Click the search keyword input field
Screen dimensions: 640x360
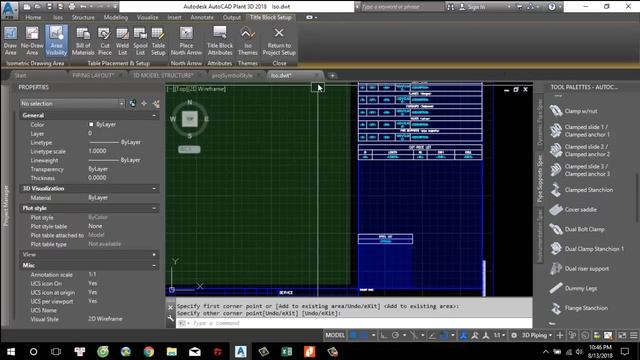tap(401, 7)
